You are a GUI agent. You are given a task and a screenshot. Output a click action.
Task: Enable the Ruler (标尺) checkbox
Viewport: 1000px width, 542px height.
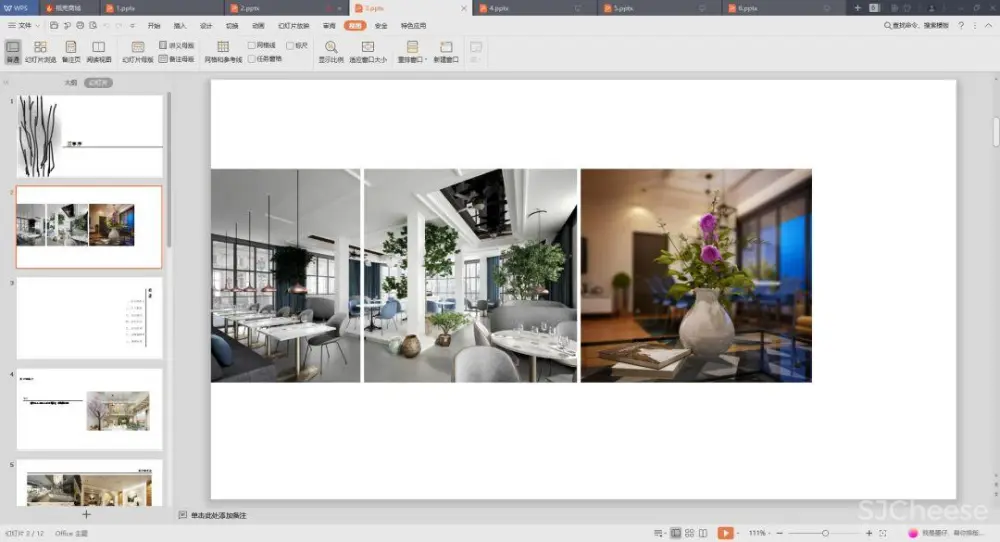pyautogui.click(x=290, y=45)
